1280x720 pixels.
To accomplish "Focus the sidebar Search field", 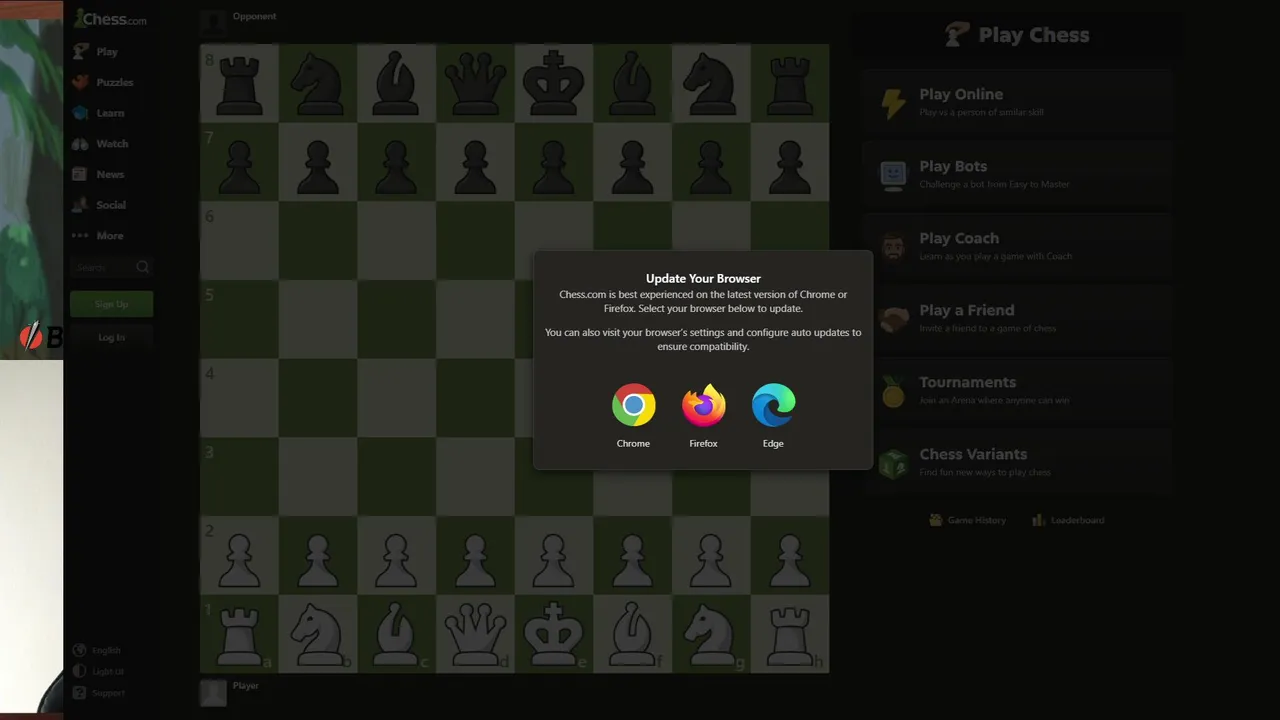I will 111,267.
